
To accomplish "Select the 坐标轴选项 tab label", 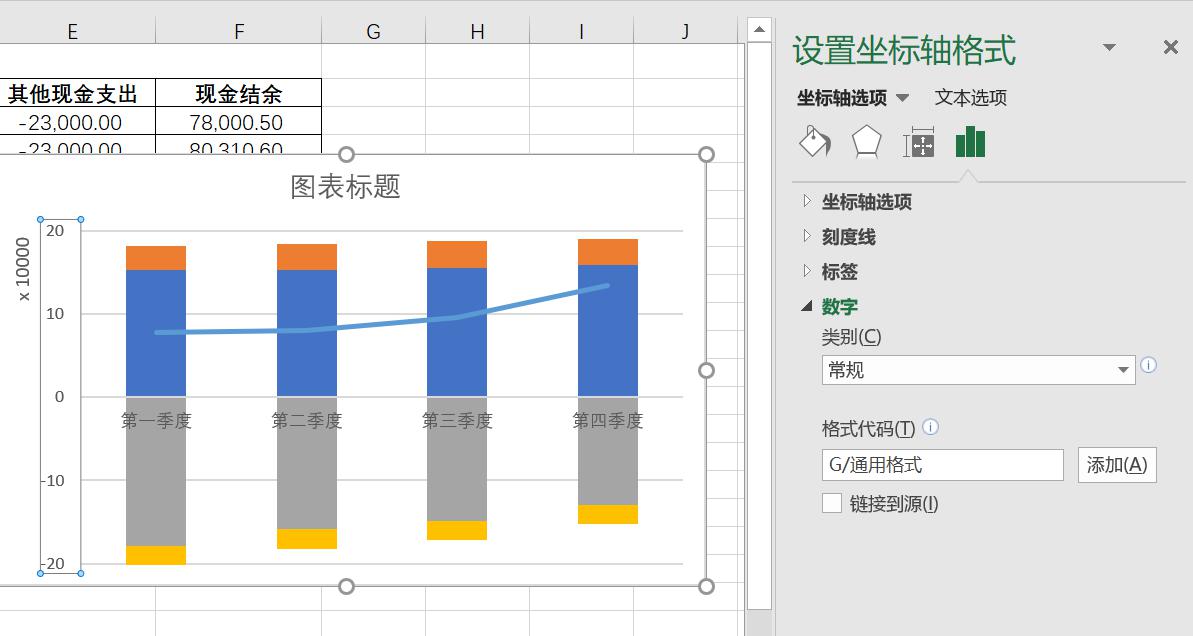I will [841, 97].
